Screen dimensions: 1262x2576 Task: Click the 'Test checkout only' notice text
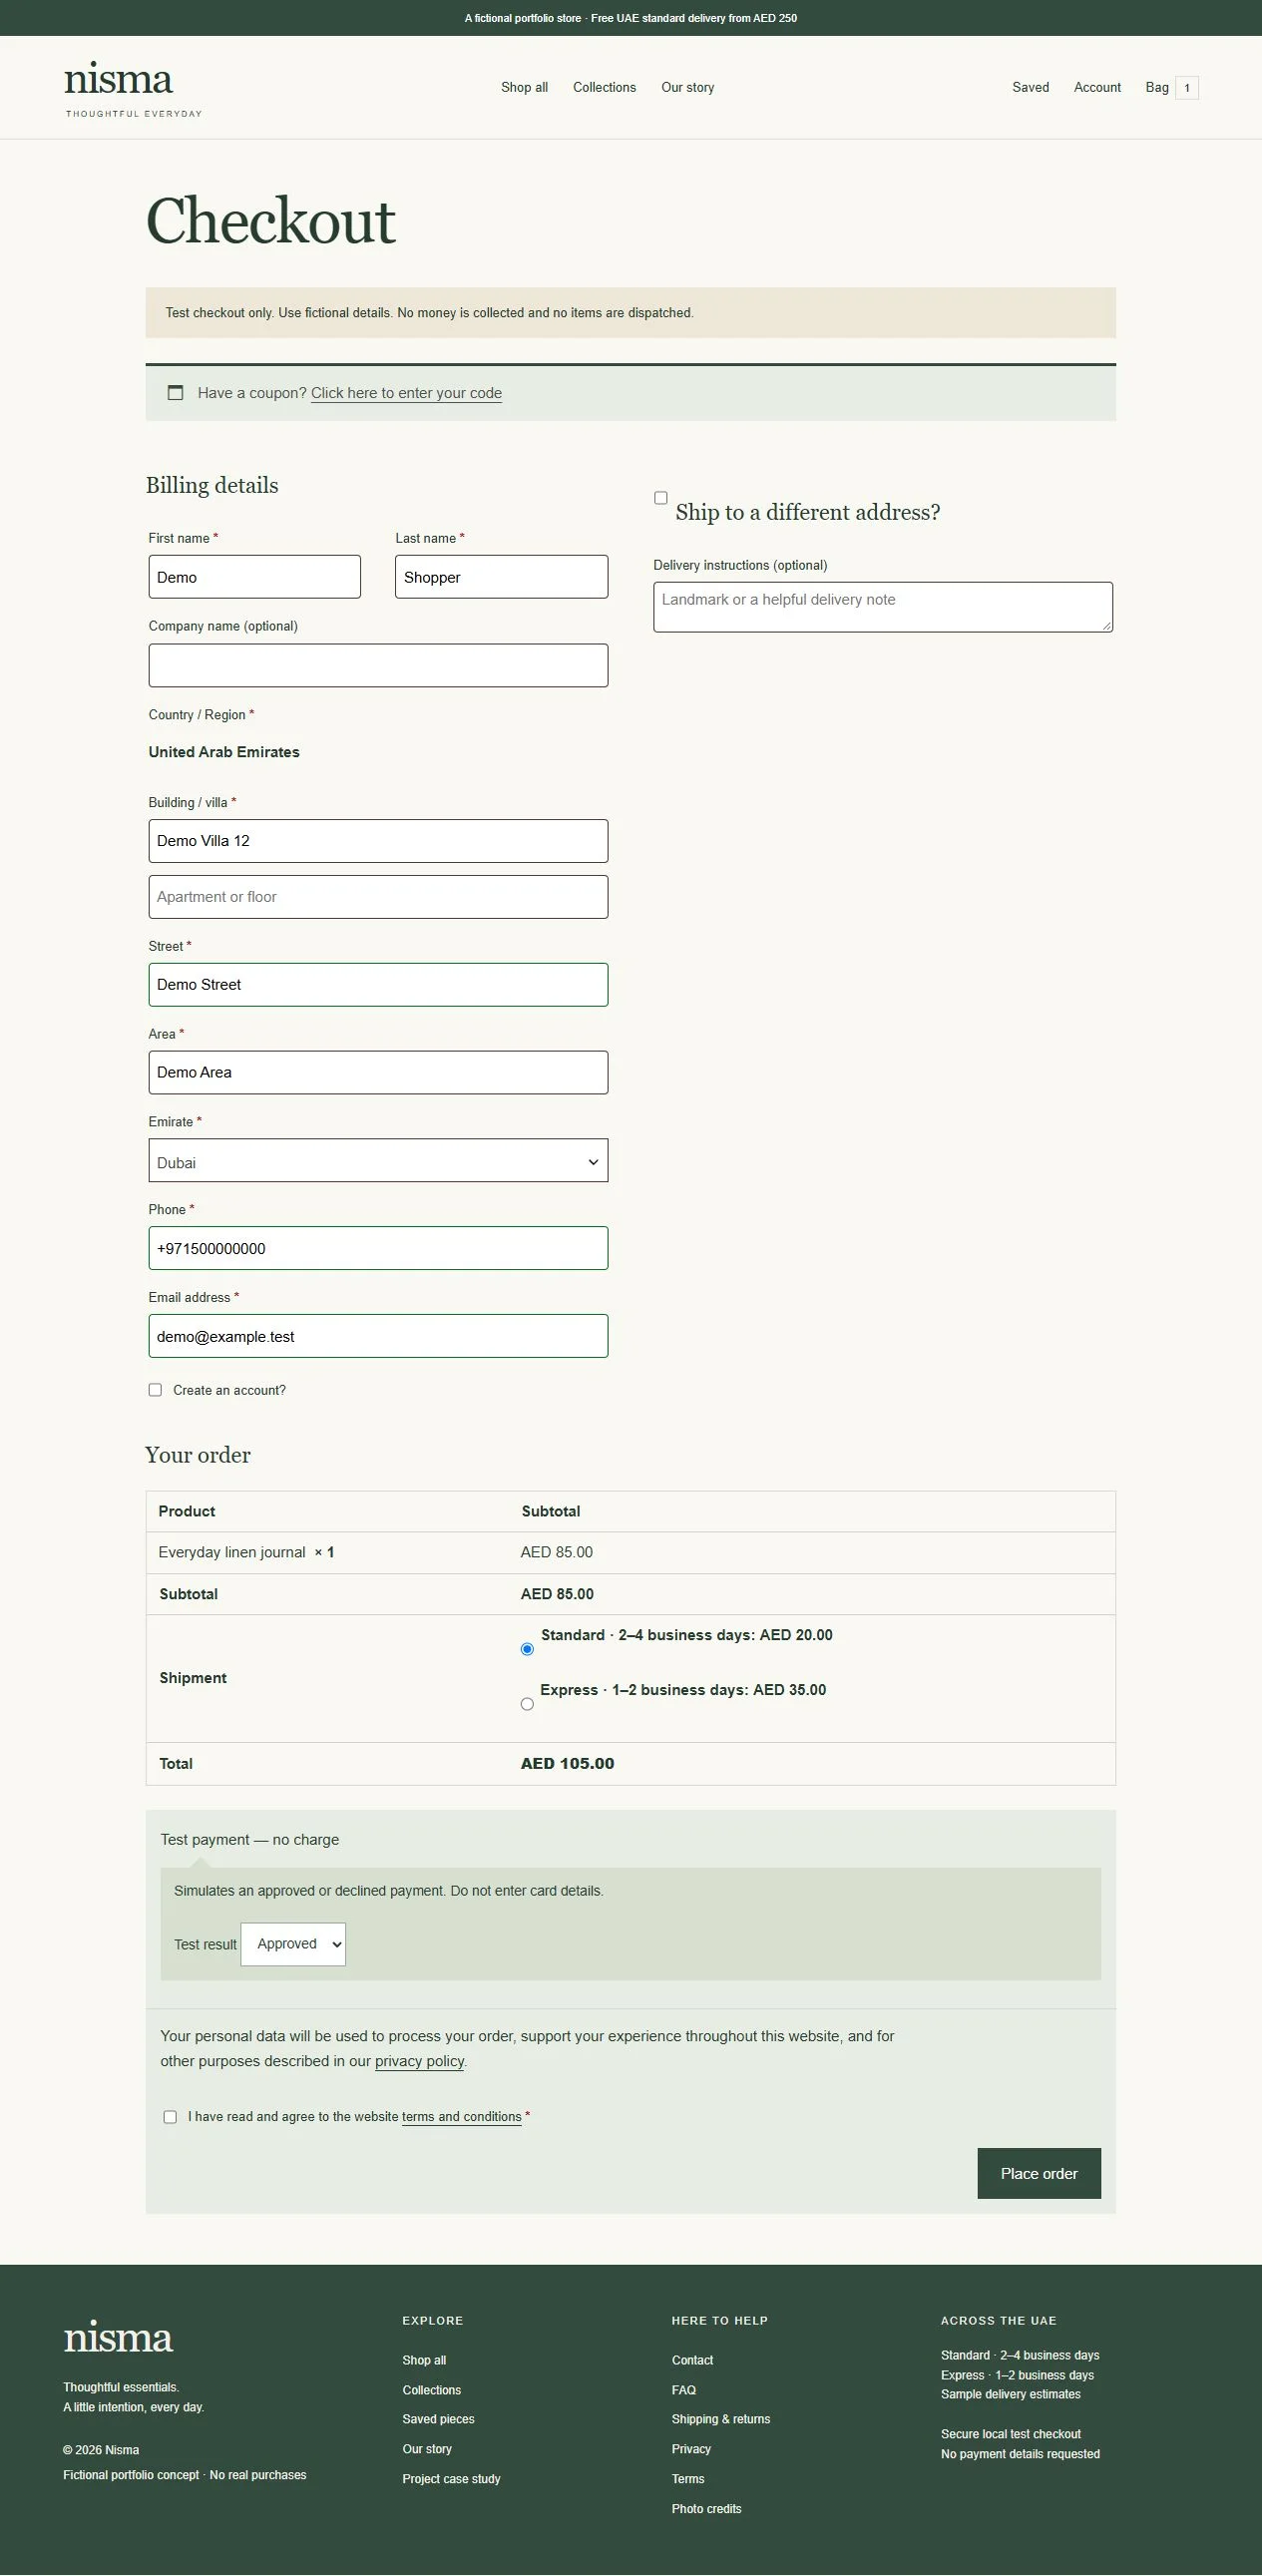pyautogui.click(x=430, y=313)
